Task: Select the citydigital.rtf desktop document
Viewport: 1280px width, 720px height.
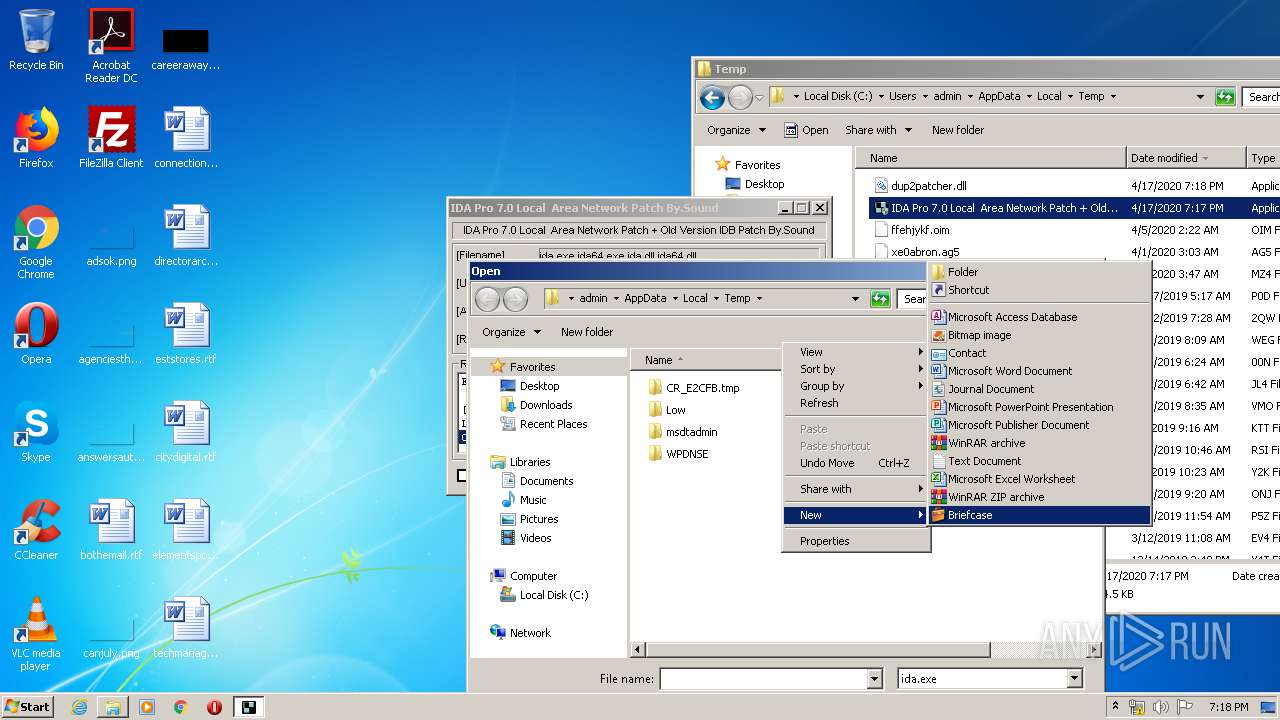Action: click(186, 432)
